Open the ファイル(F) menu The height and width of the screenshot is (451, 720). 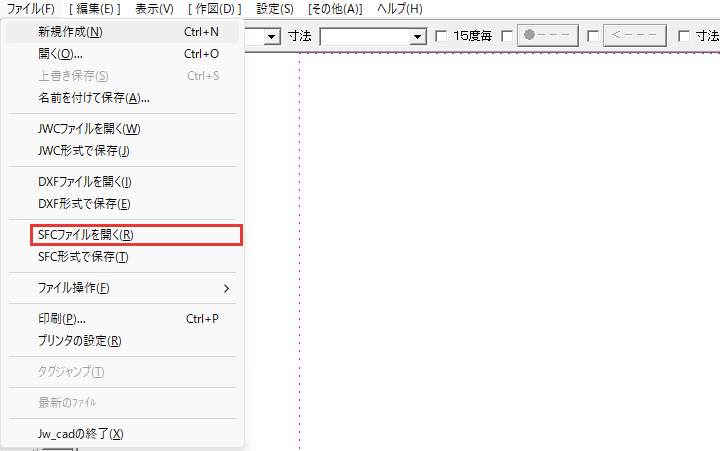(x=30, y=9)
